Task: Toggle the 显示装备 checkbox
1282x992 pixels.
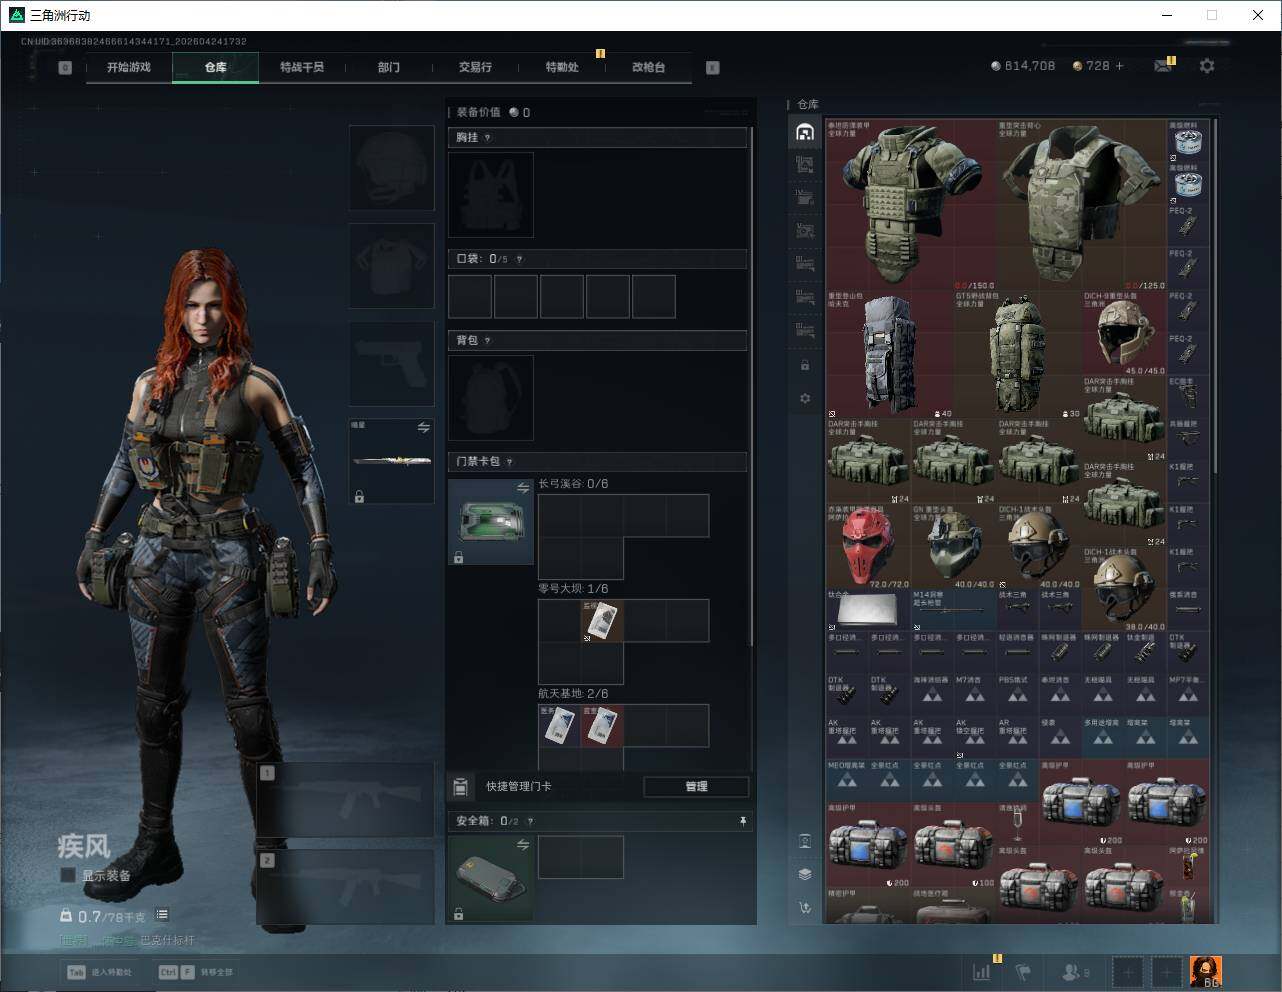Action: click(x=68, y=875)
